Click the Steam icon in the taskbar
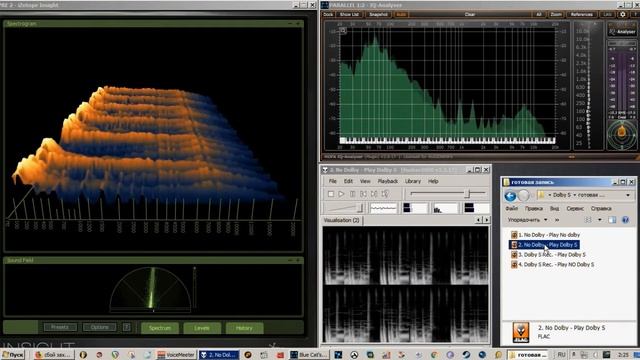The height and width of the screenshot is (360, 640). click(x=467, y=355)
